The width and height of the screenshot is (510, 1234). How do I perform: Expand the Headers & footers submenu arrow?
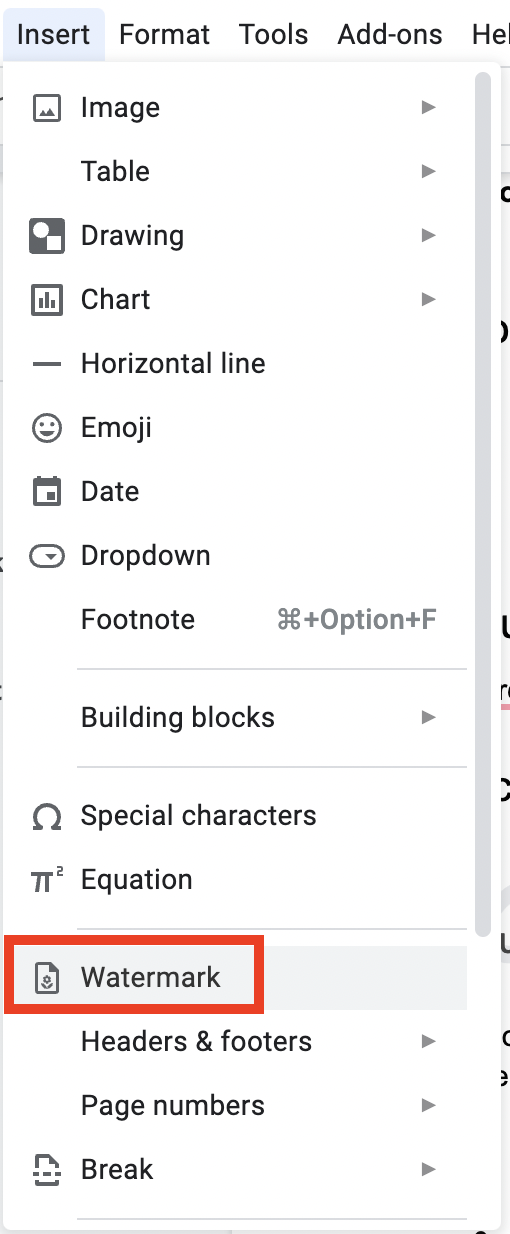pyautogui.click(x=429, y=1042)
